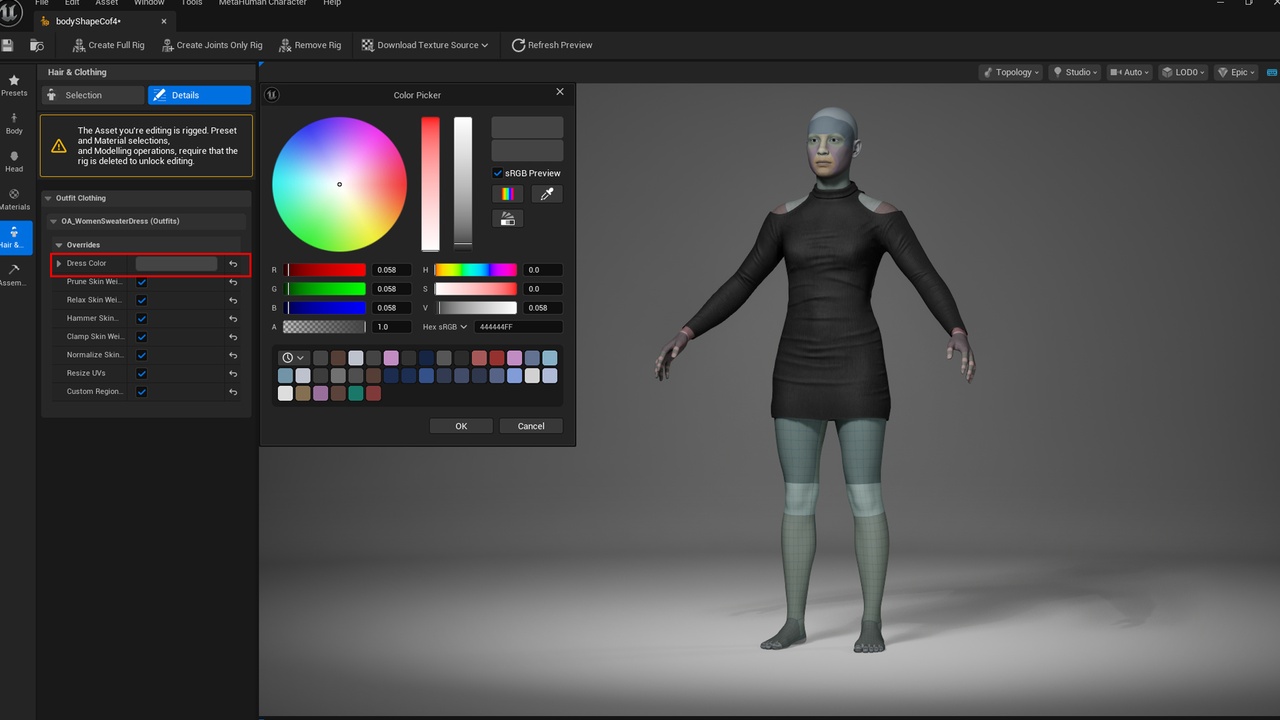Collapse the Outfit Clothing section

pos(48,198)
